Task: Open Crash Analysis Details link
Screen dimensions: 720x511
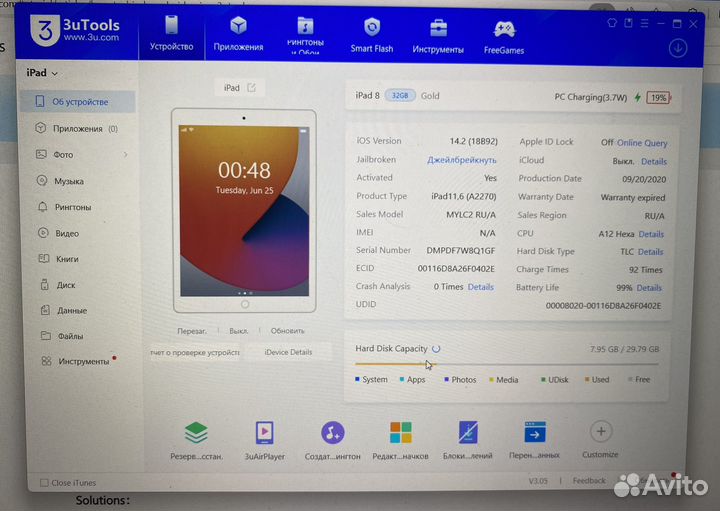Action: [x=481, y=287]
